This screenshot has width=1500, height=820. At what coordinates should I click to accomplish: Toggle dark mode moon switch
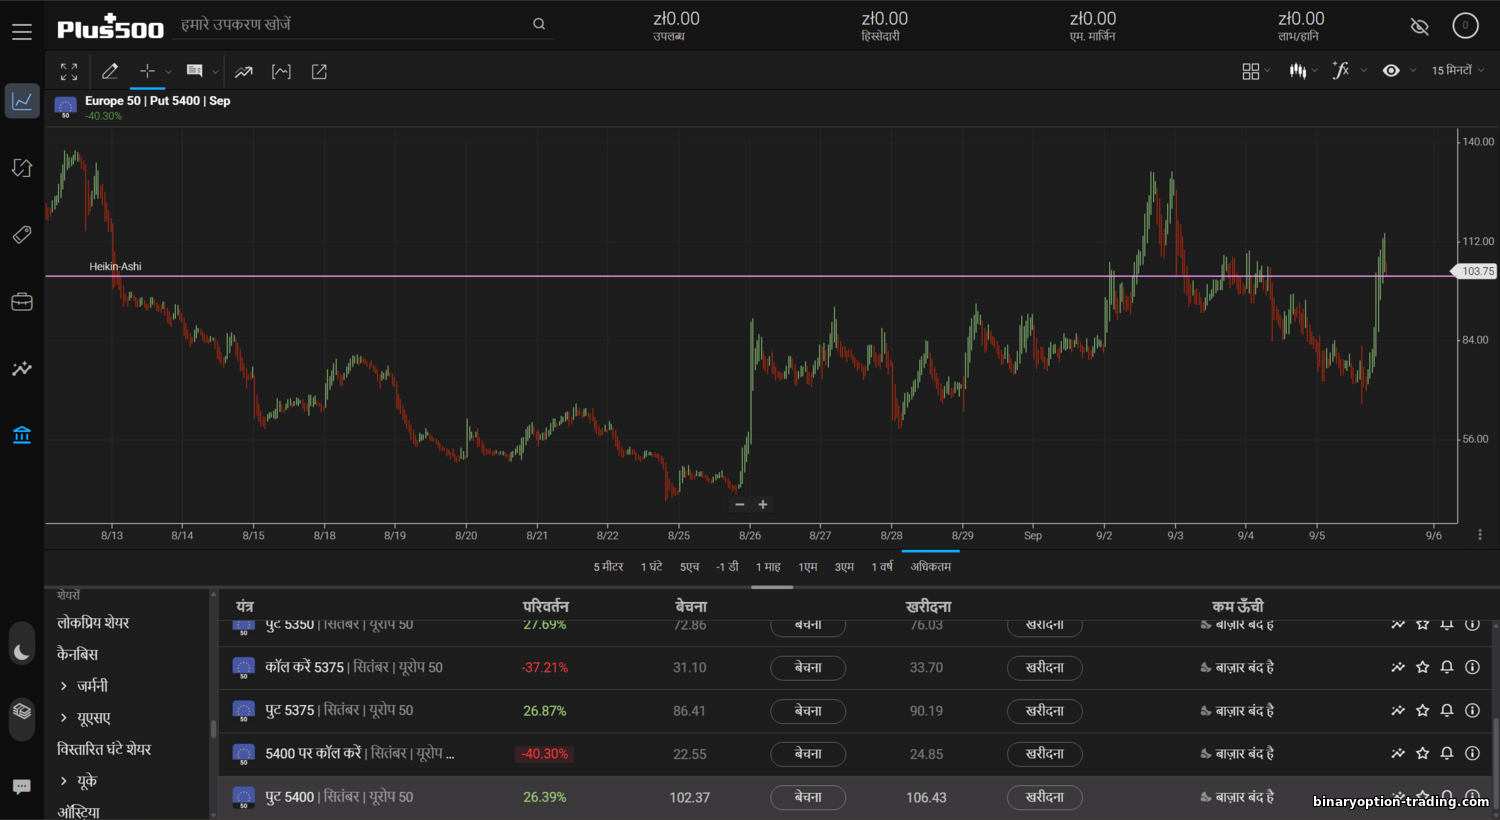point(22,653)
